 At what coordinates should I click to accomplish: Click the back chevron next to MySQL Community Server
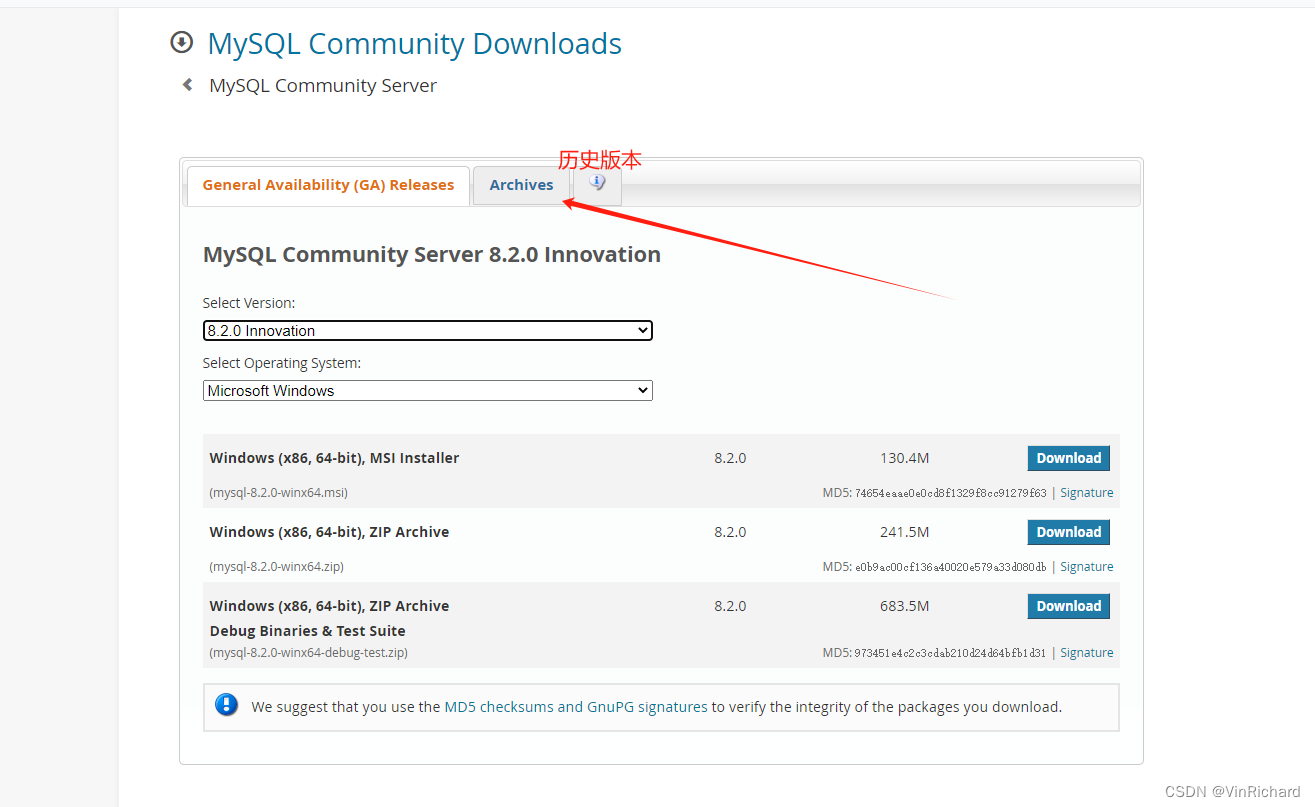click(x=187, y=85)
